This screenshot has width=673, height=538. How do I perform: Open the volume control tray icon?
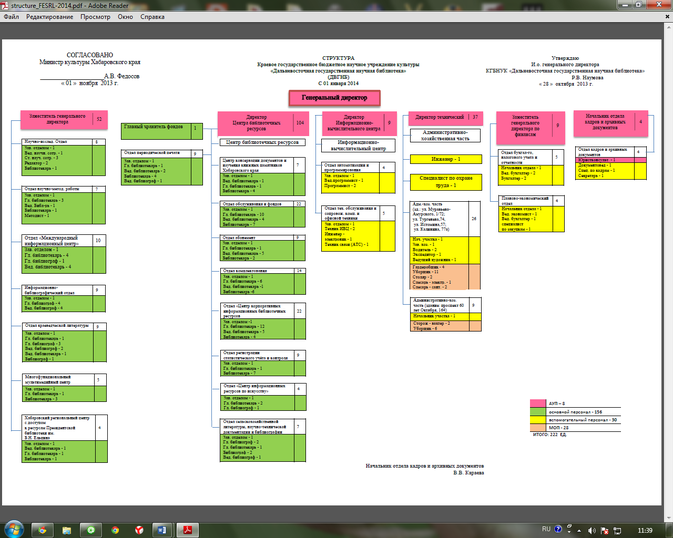[x=592, y=531]
